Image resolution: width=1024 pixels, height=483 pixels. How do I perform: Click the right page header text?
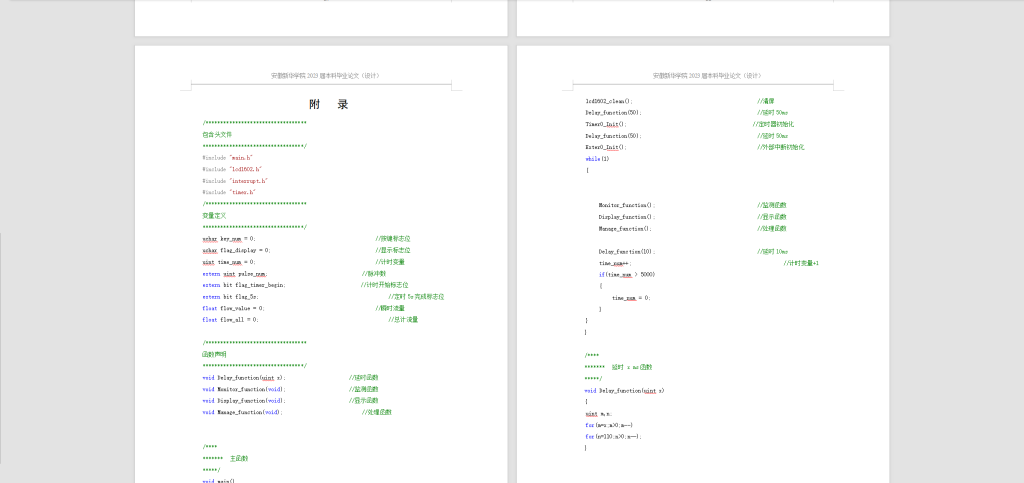(707, 75)
